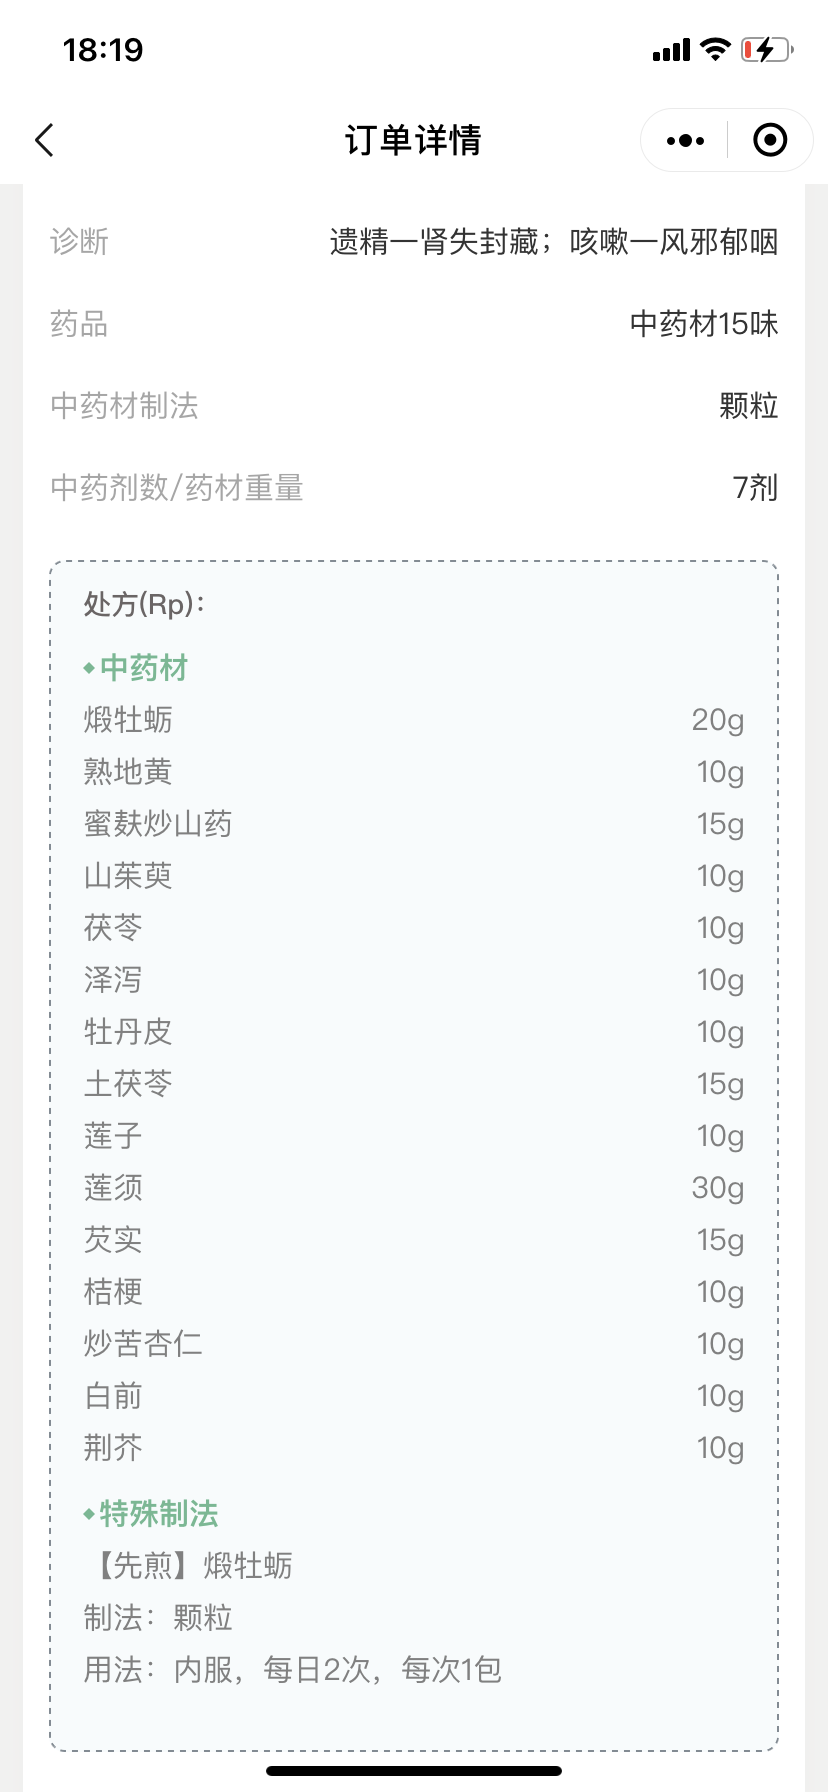This screenshot has width=828, height=1792.
Task: Tap the battery charging icon
Action: tap(766, 49)
